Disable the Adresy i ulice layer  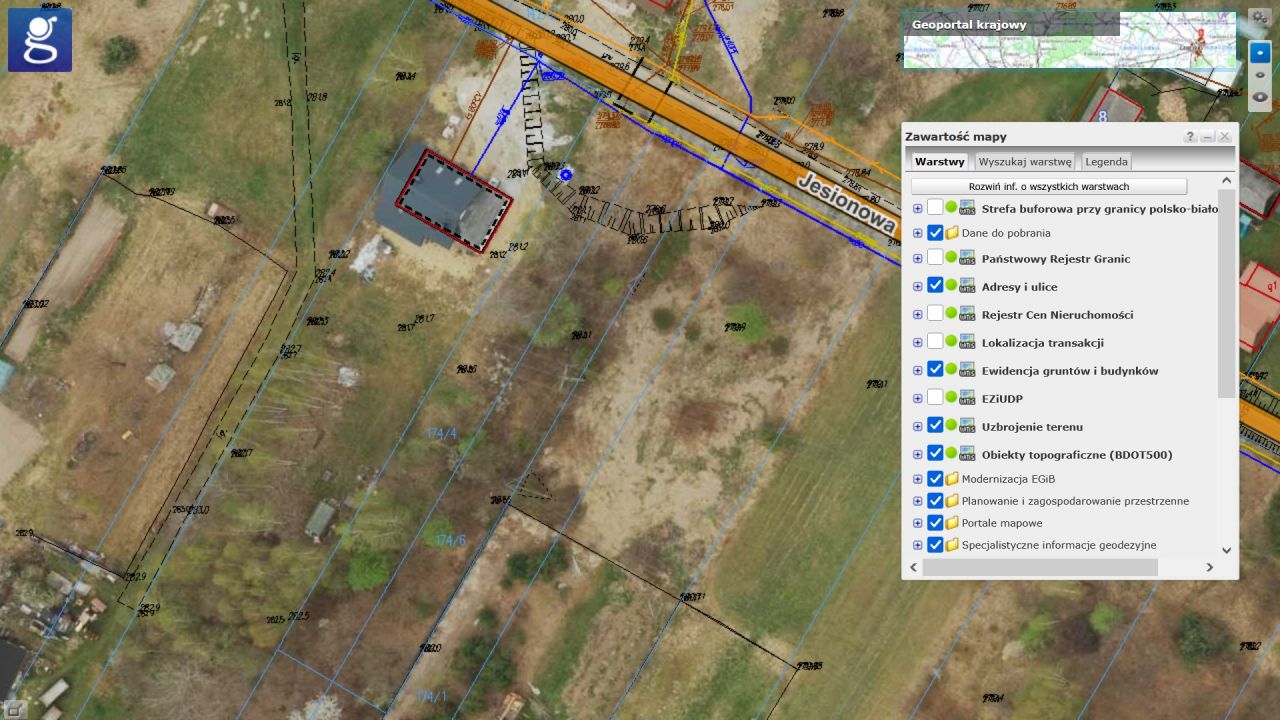pos(935,286)
